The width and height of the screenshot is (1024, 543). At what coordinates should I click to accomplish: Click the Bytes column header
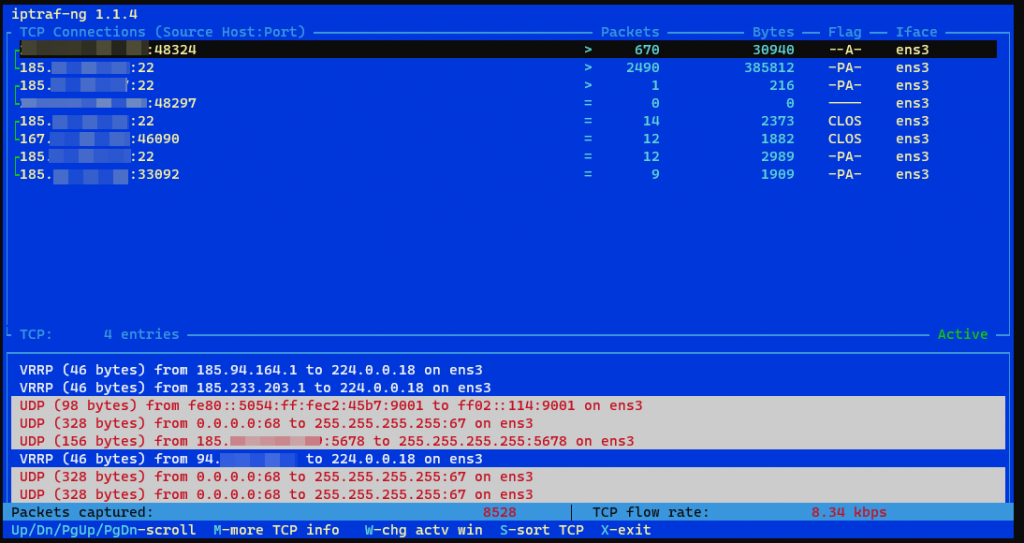click(x=773, y=32)
